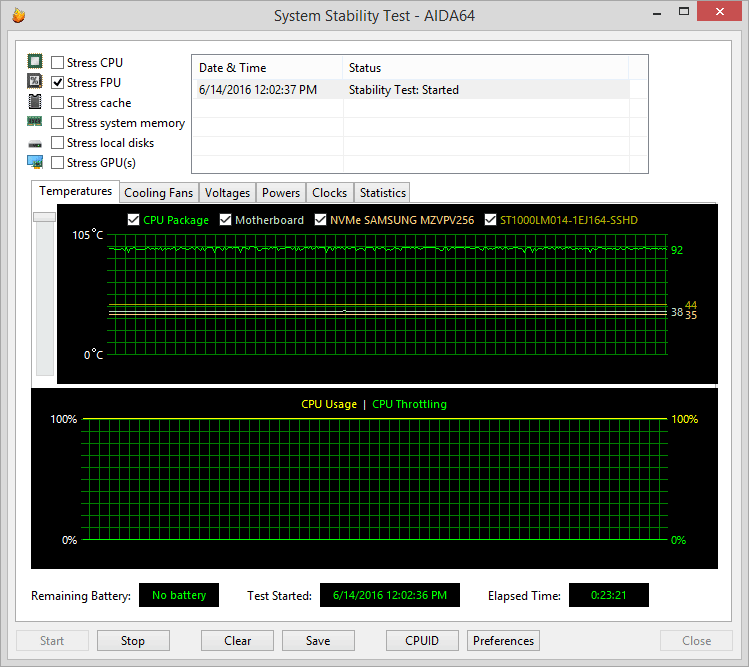
Task: Select the Temperatures tab
Action: tap(75, 191)
